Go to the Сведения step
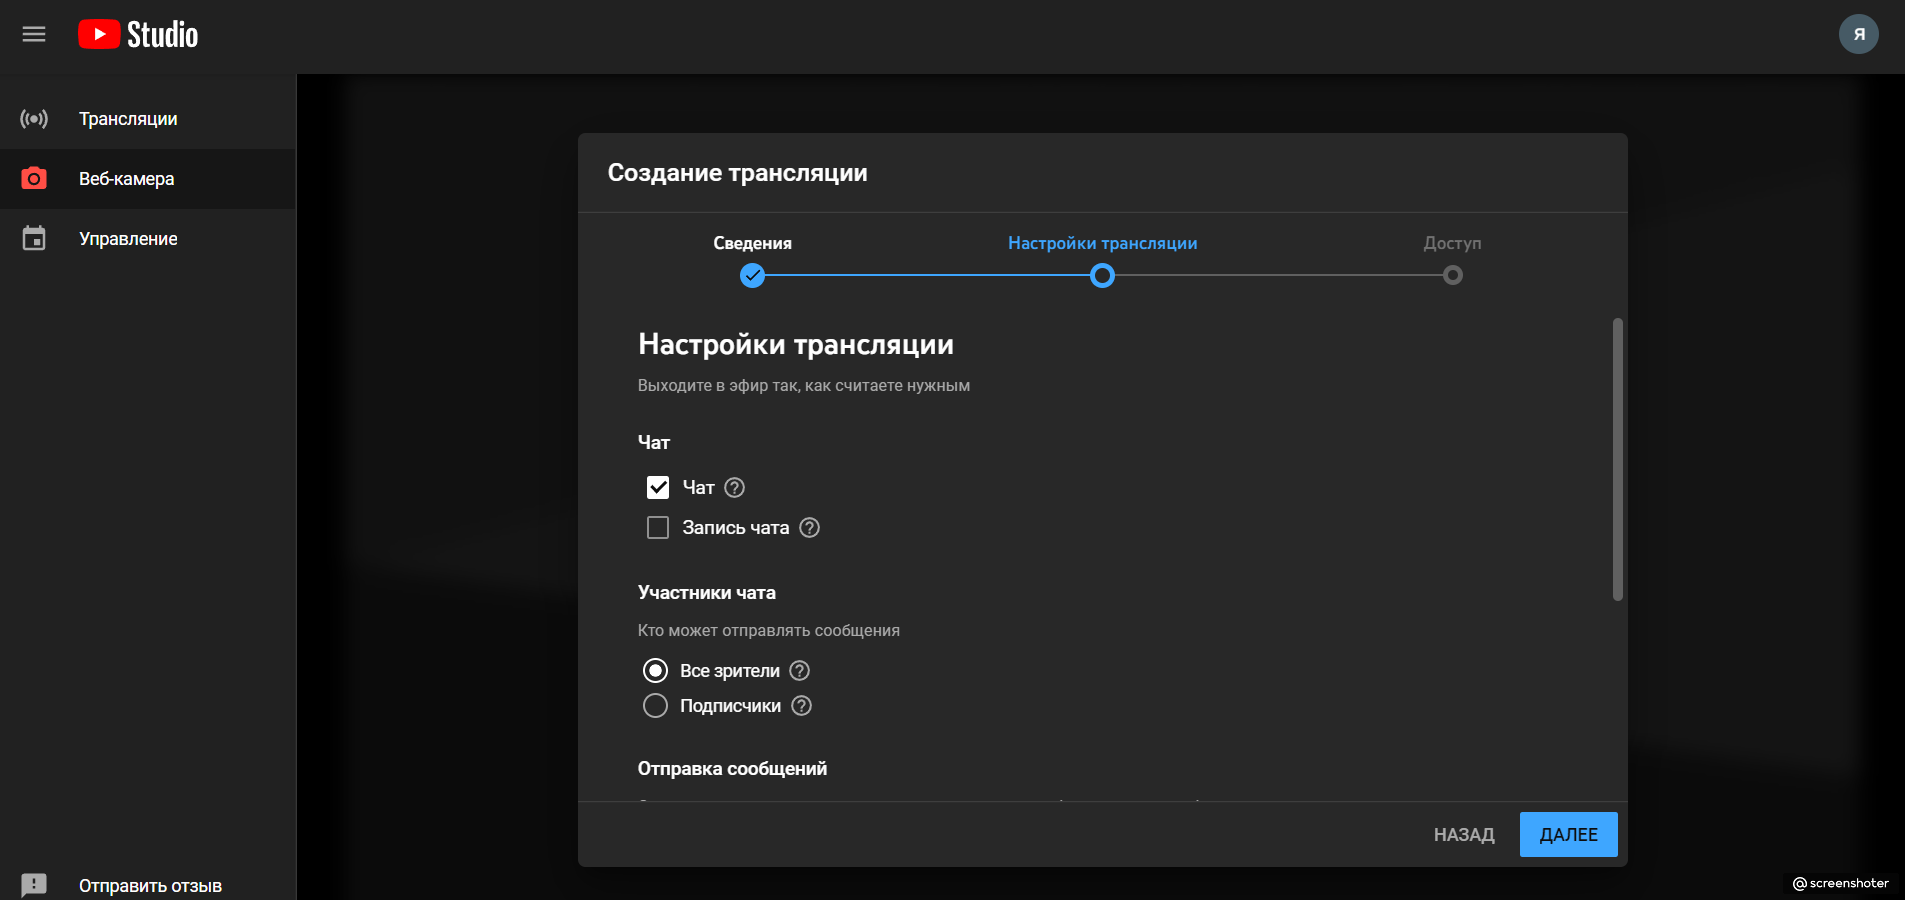1905x900 pixels. click(x=752, y=275)
